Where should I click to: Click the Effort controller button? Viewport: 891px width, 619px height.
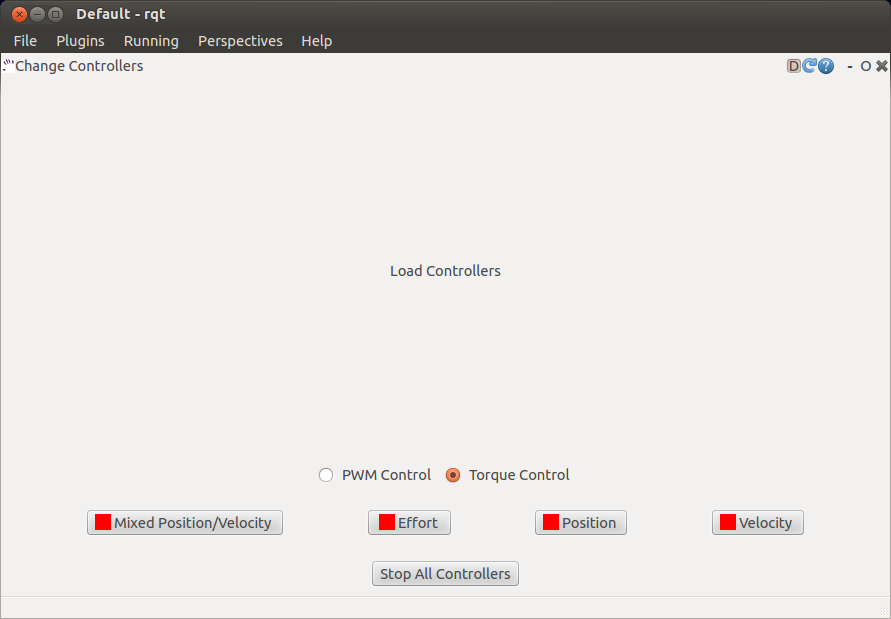tap(409, 523)
